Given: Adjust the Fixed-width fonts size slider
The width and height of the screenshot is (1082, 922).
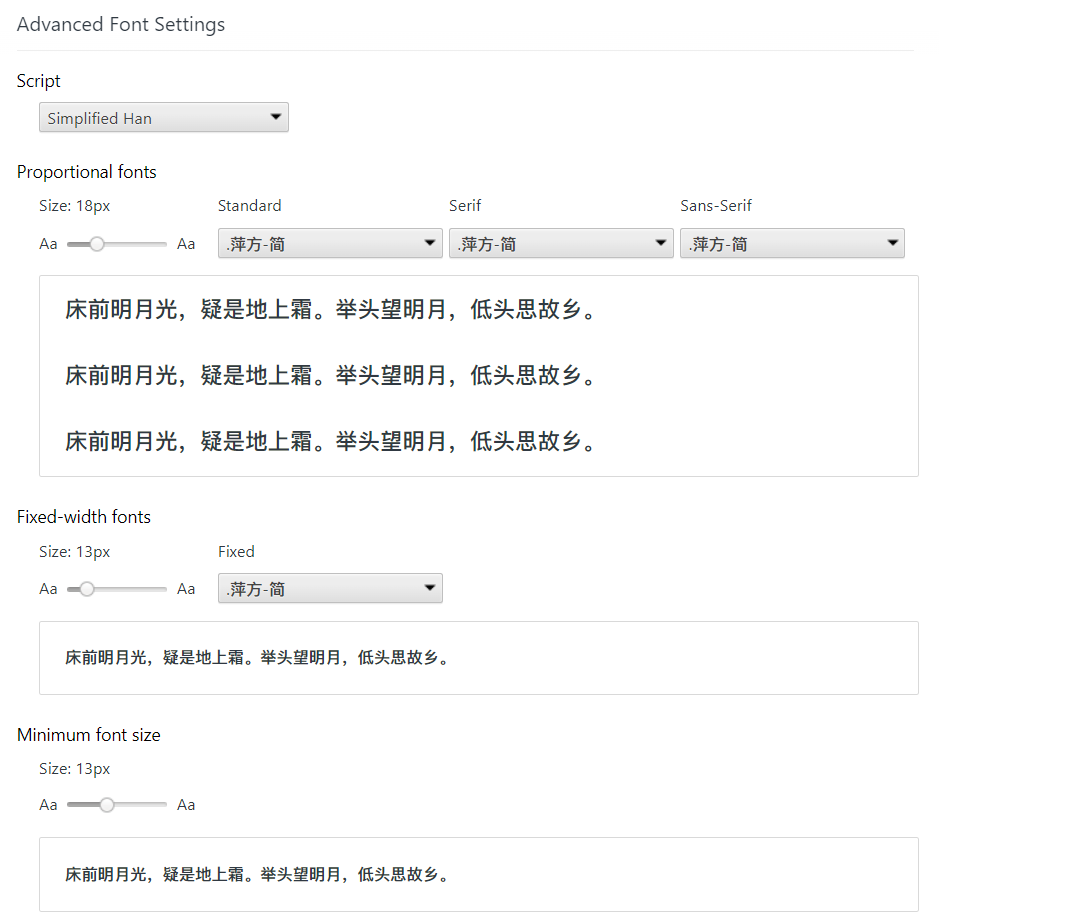Looking at the screenshot, I should coord(117,589).
